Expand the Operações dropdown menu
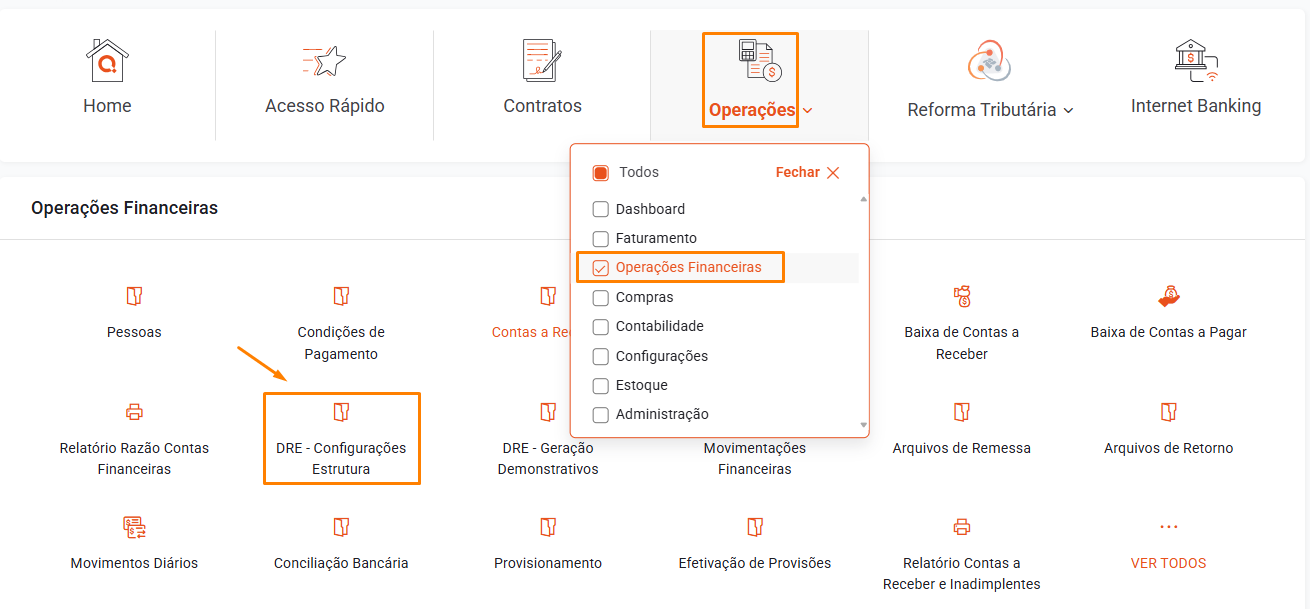1310x609 pixels. (761, 110)
